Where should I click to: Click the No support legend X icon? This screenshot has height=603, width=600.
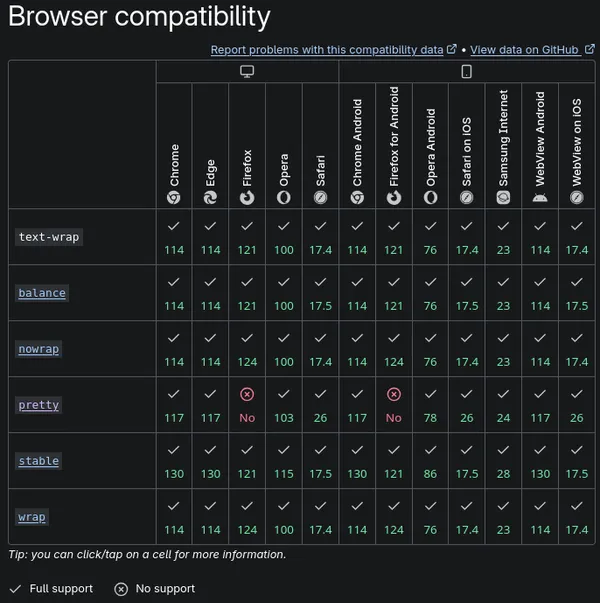tap(121, 589)
